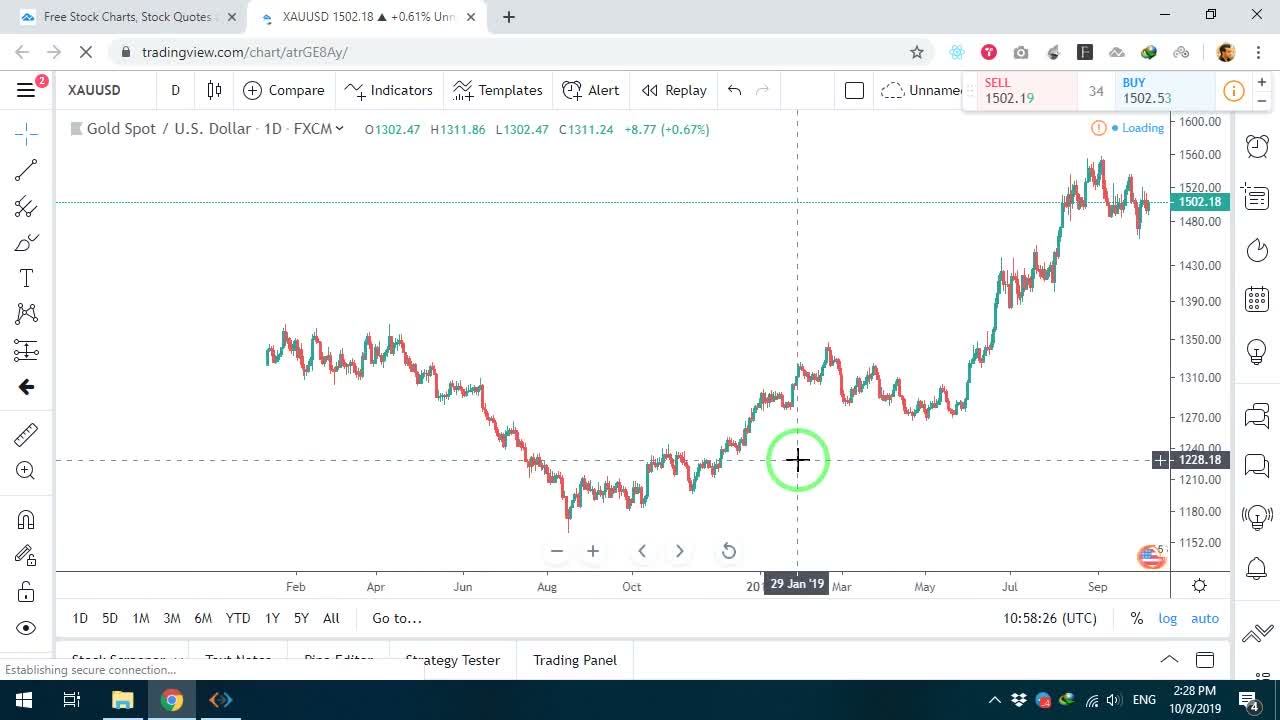This screenshot has height=720, width=1280.
Task: Zoom out chart with minus button
Action: pos(557,551)
